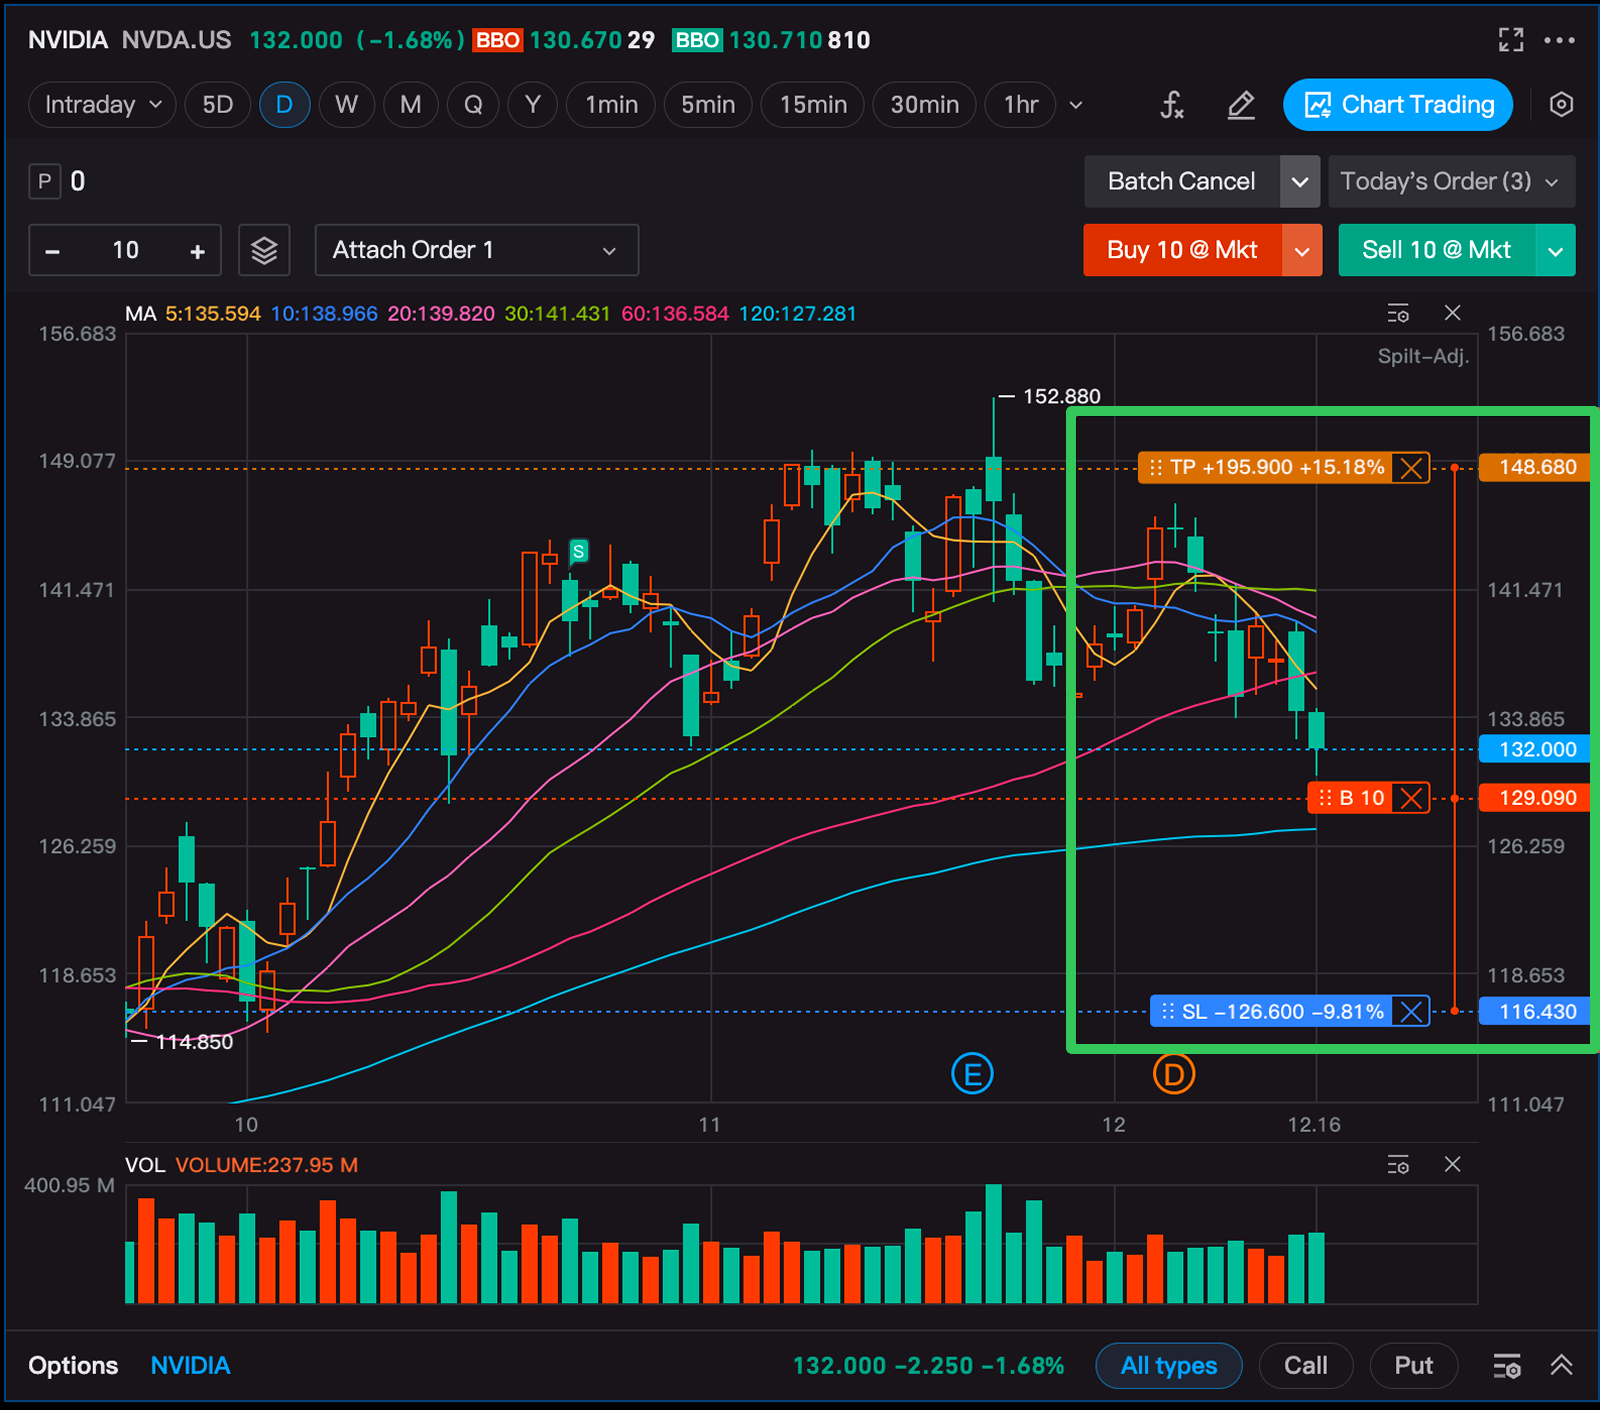The height and width of the screenshot is (1410, 1600).
Task: Click Batch Cancel button
Action: click(x=1181, y=181)
